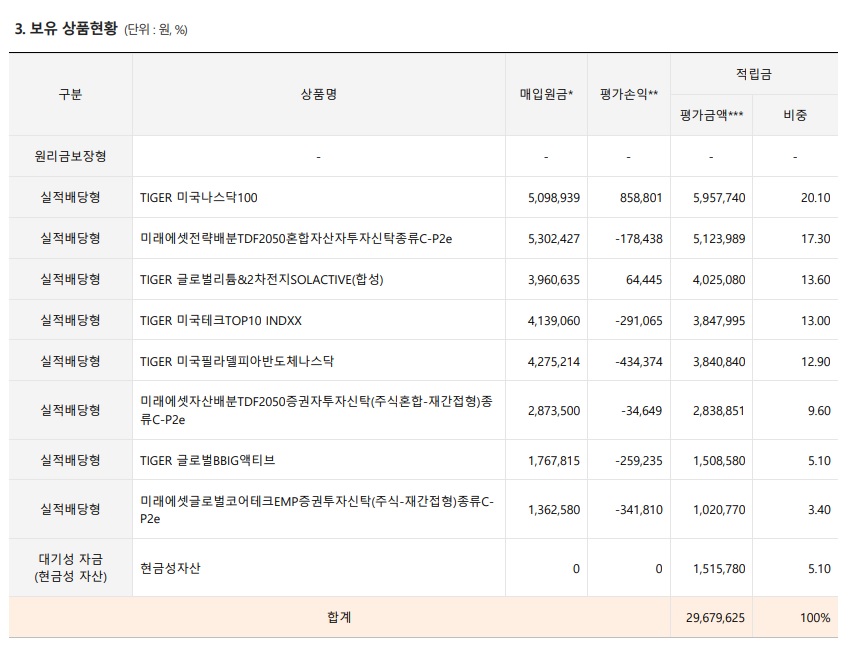The image size is (863, 651).
Task: Click product name 'TIGER 미국나스닥100'
Action: tap(199, 198)
